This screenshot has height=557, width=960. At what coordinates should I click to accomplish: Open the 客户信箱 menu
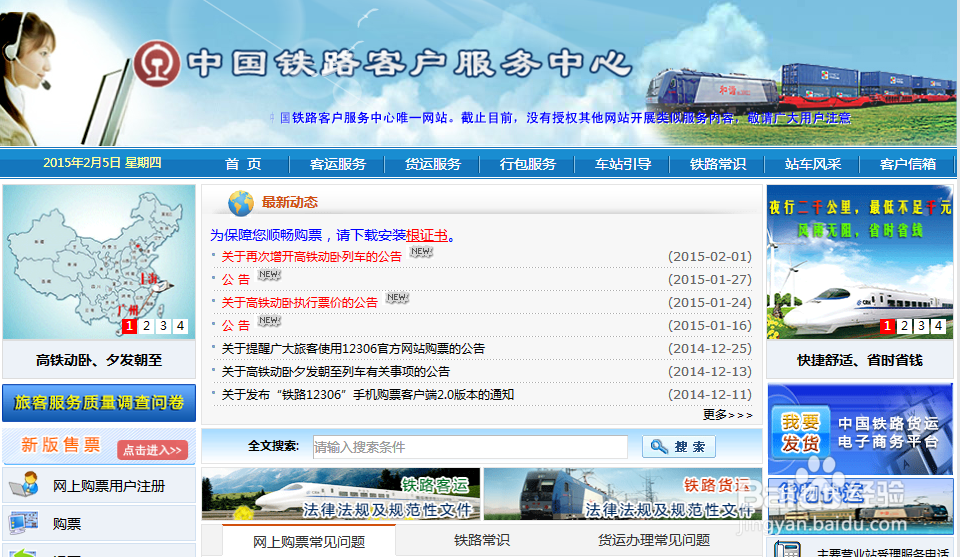click(x=907, y=164)
